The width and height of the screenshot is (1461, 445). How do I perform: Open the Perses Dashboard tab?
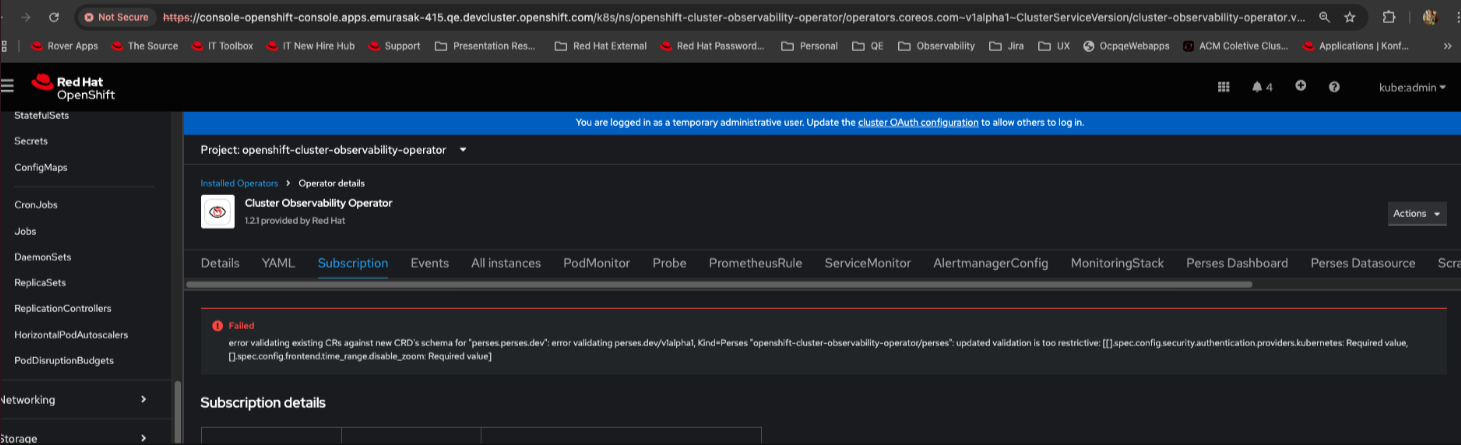tap(1237, 263)
